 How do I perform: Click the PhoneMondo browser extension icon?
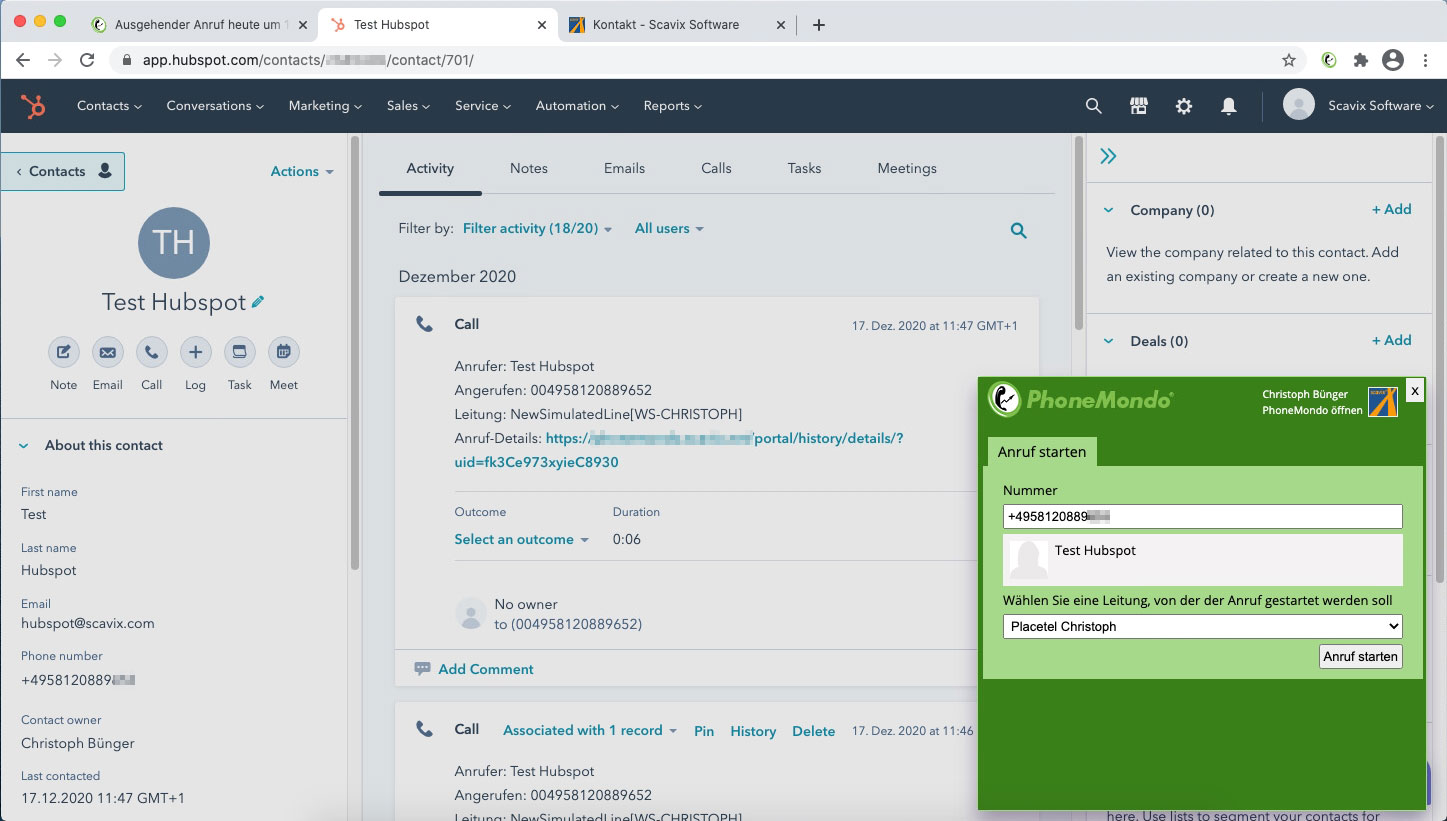pyautogui.click(x=1329, y=60)
